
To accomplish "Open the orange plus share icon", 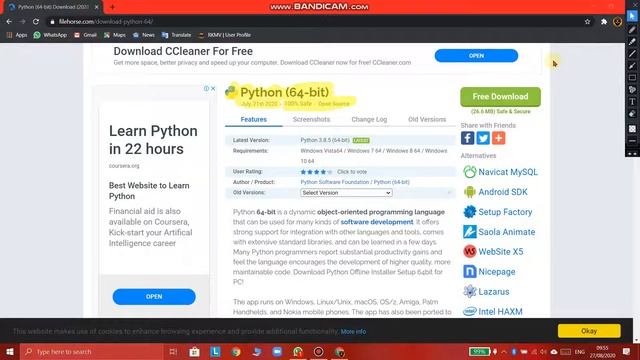I will [x=498, y=138].
